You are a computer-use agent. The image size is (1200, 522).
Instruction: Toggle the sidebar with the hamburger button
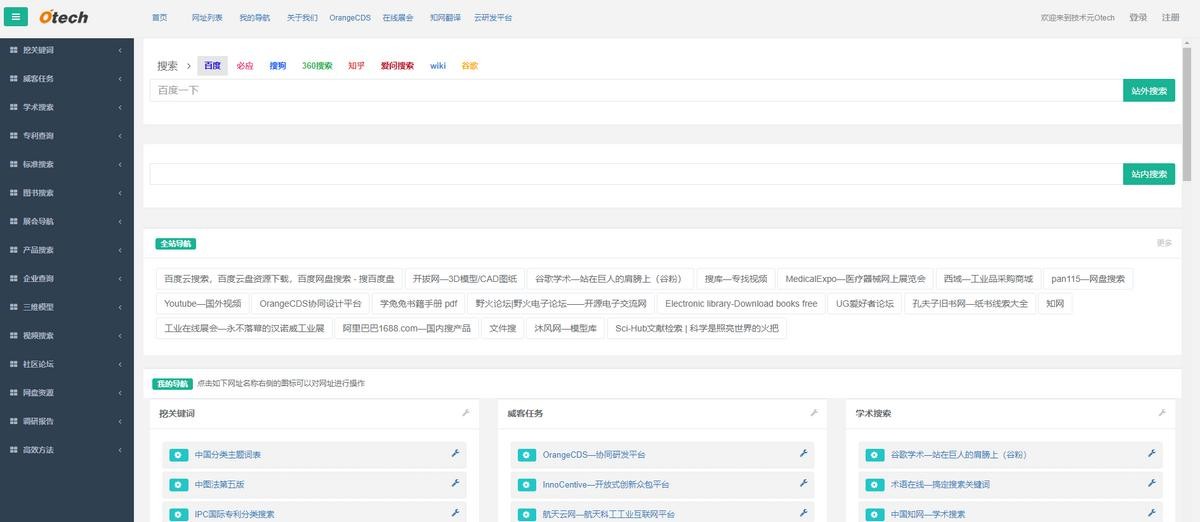click(x=15, y=17)
